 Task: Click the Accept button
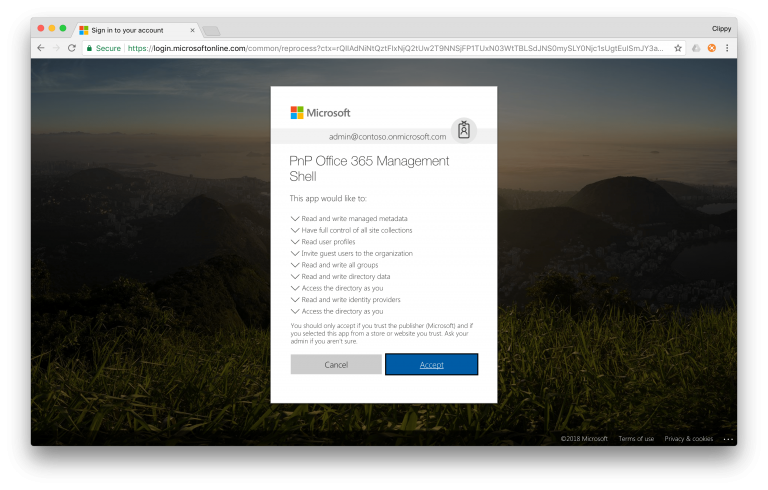pos(432,365)
